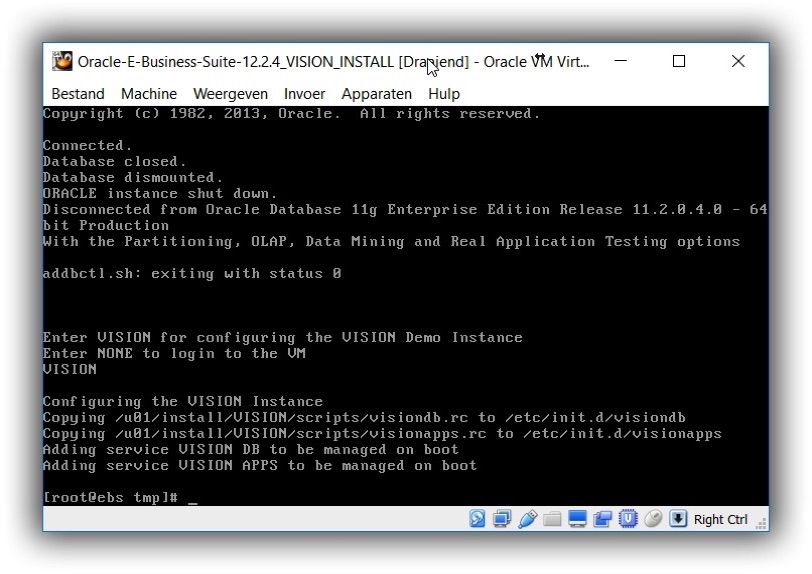Screen dimensions: 812x574
Task: Click the mouse integration status icon
Action: tap(653, 519)
